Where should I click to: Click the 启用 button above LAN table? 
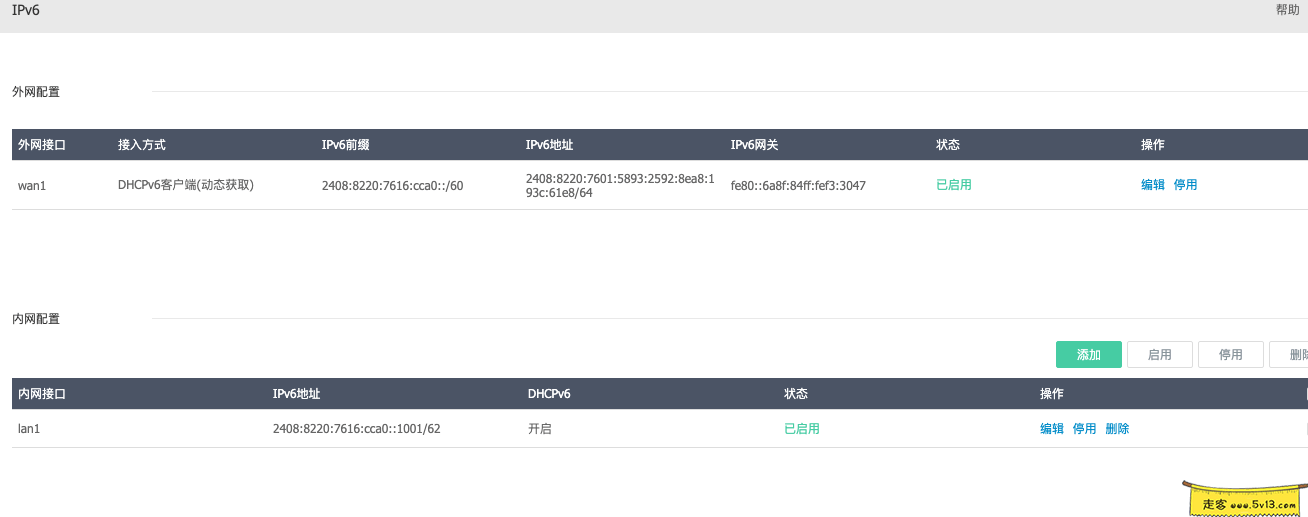click(x=1160, y=355)
